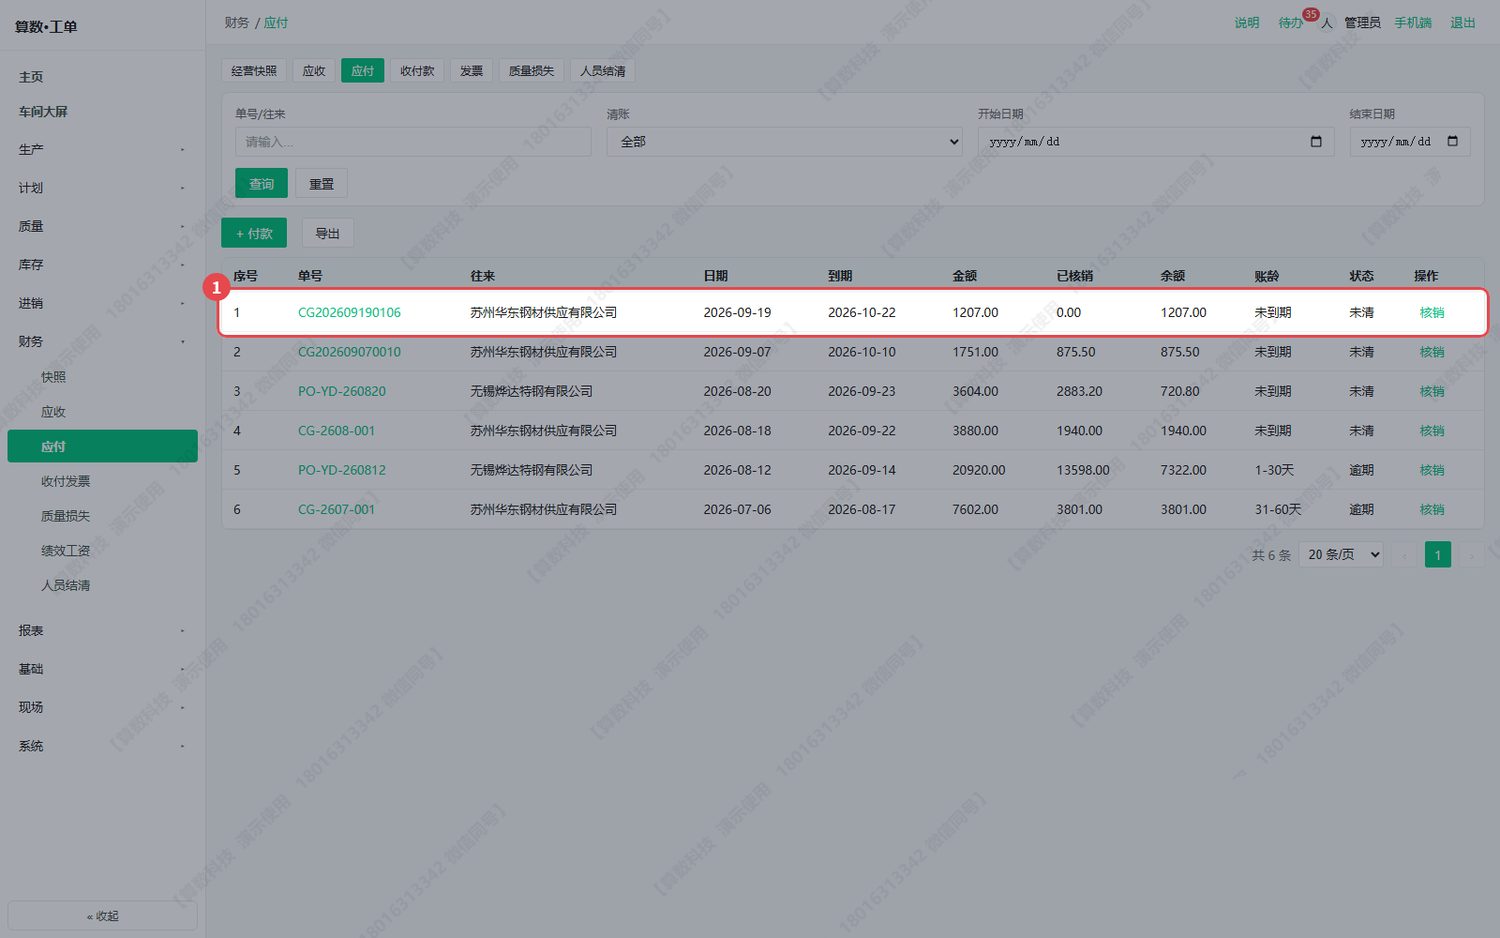Click 核销 for order CG202609070010

pos(1432,352)
